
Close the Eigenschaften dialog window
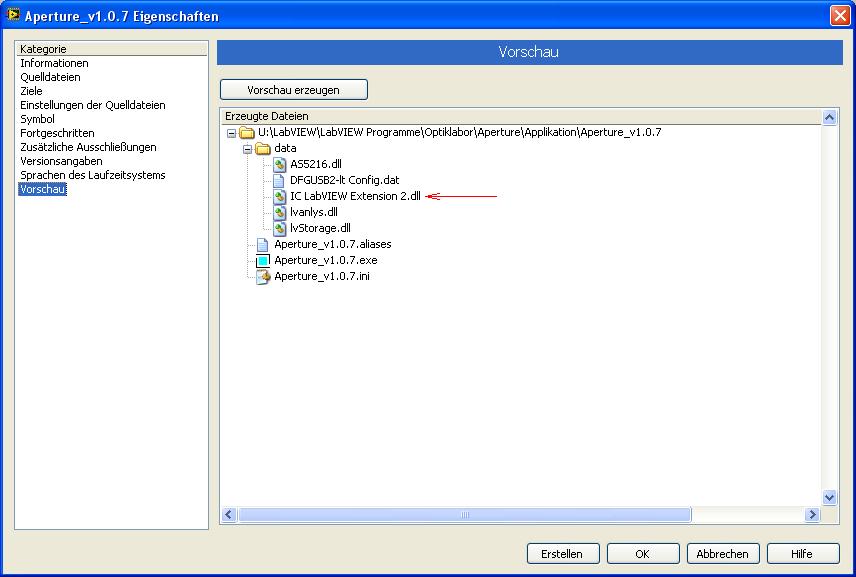(840, 15)
